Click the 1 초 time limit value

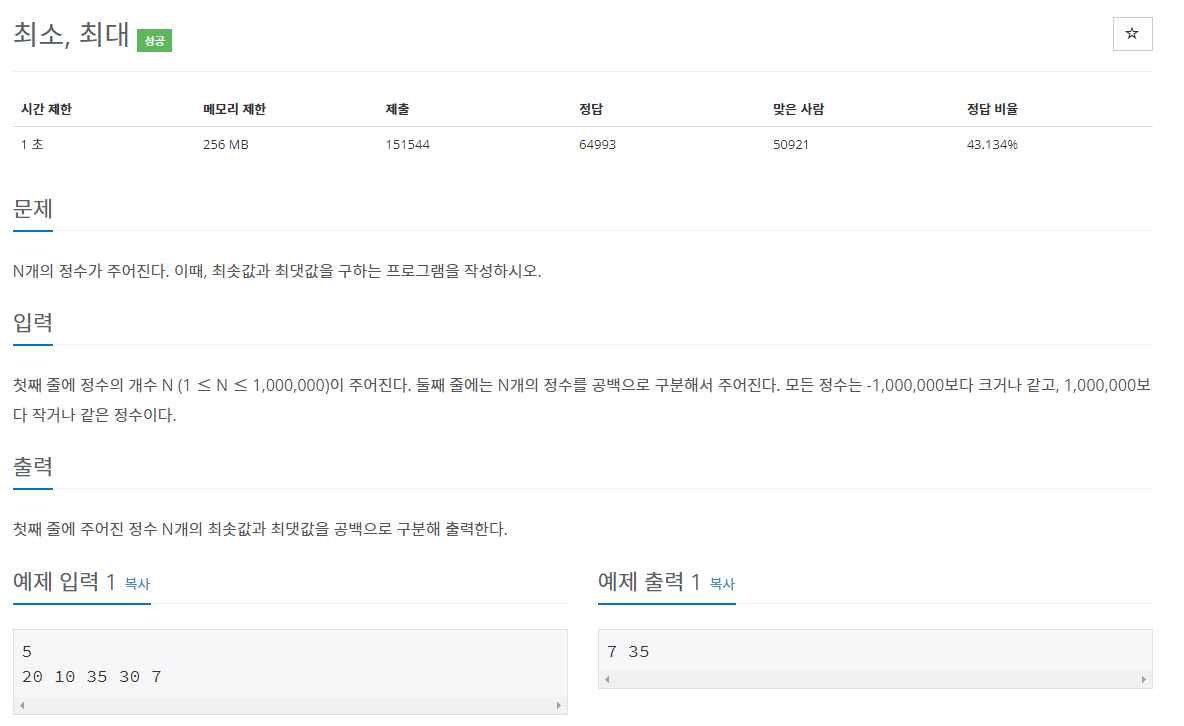[32, 144]
